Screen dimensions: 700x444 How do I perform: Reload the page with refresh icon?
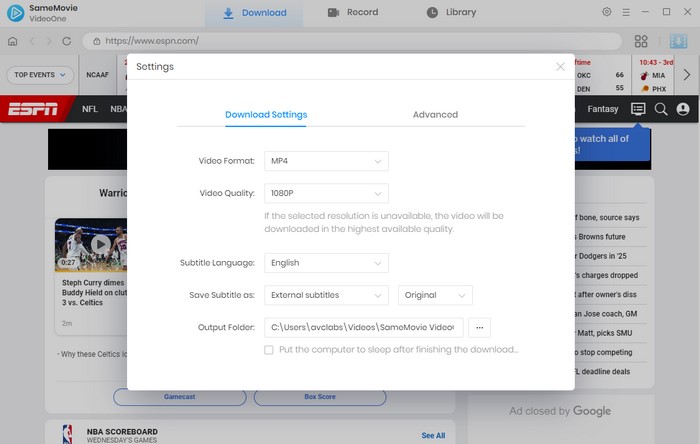(x=67, y=41)
